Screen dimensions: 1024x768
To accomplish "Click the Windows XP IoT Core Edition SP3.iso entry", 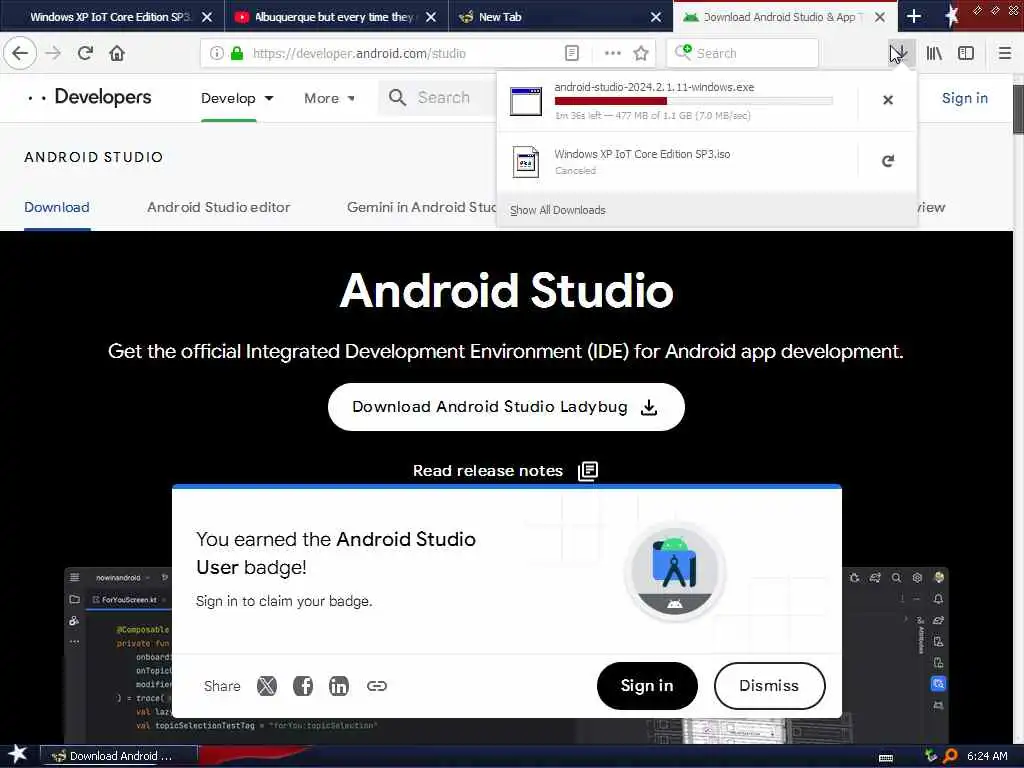I will tap(677, 161).
